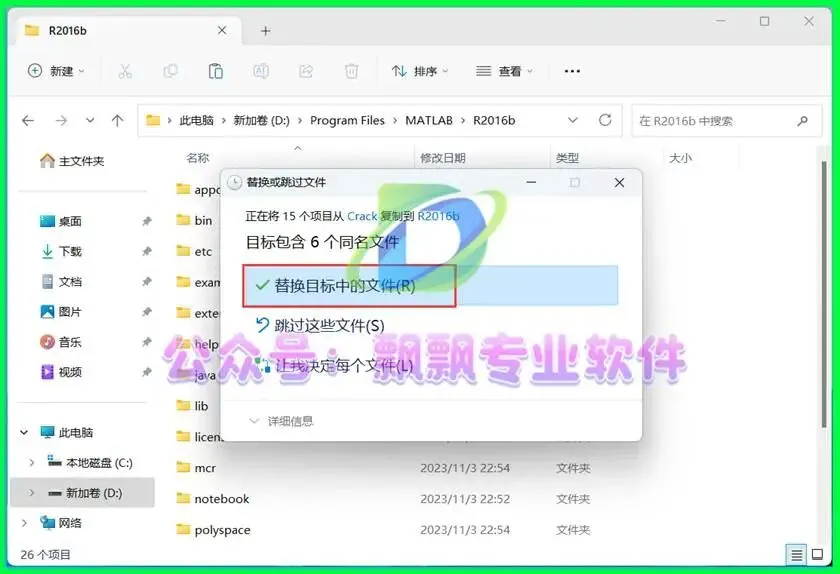Collapse the 此电脑 tree node
Screen dimensions: 840x574
point(24,432)
